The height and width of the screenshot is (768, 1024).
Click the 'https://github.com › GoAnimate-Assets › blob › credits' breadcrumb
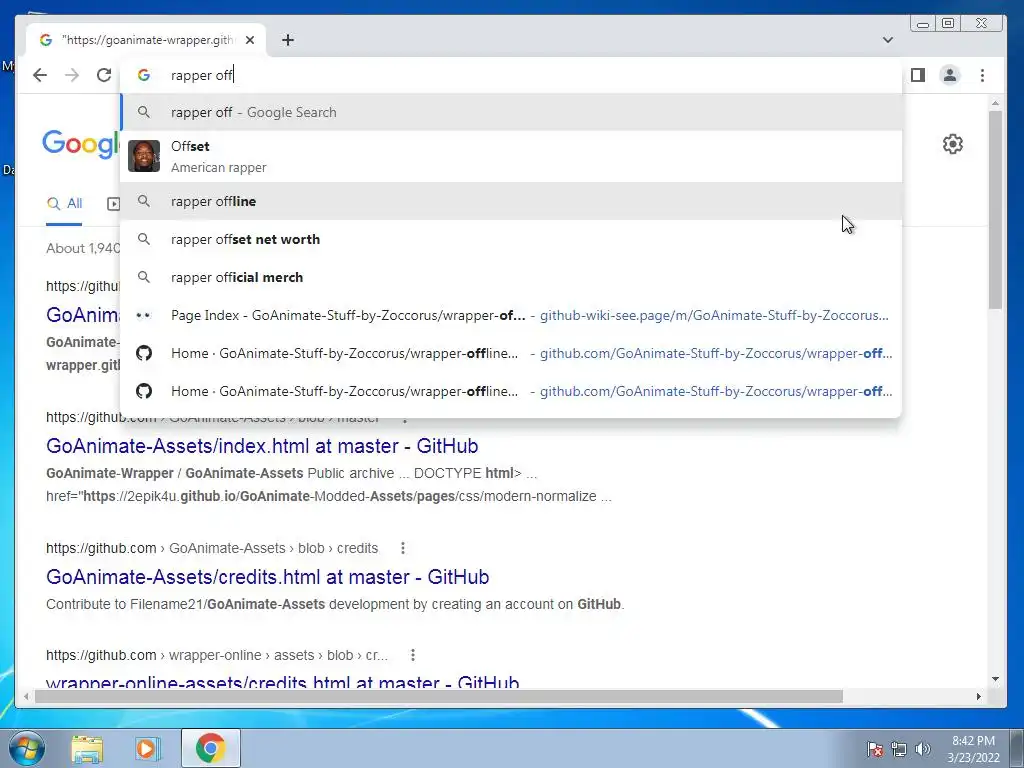tap(212, 548)
